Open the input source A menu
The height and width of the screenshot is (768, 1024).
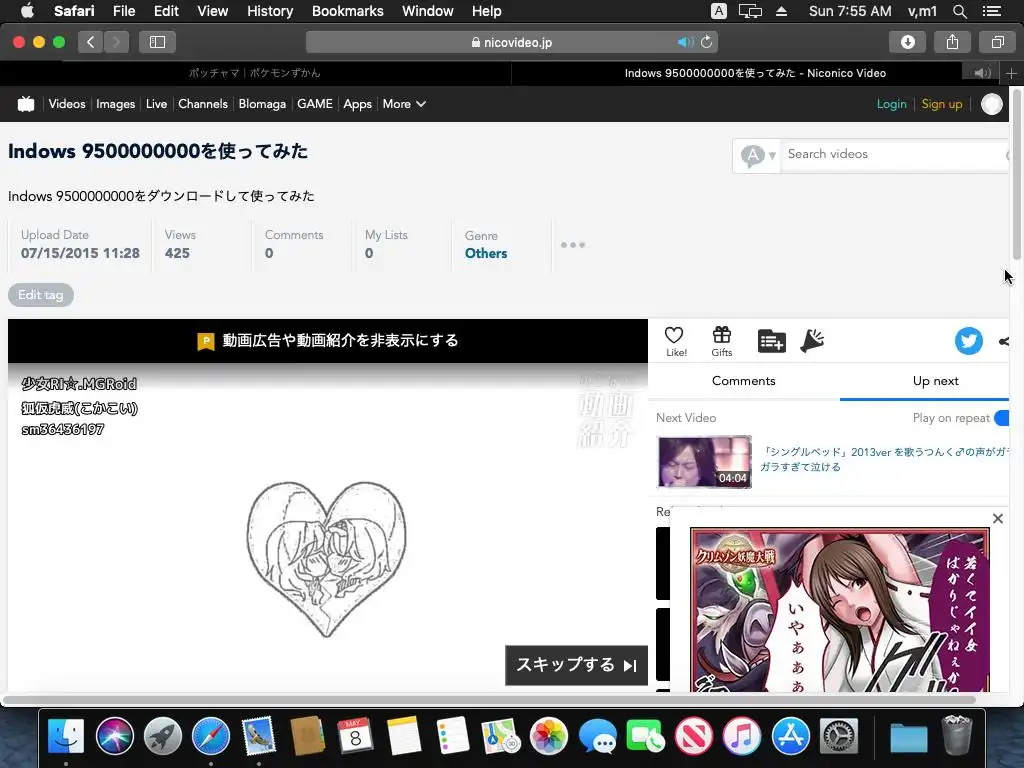click(718, 11)
